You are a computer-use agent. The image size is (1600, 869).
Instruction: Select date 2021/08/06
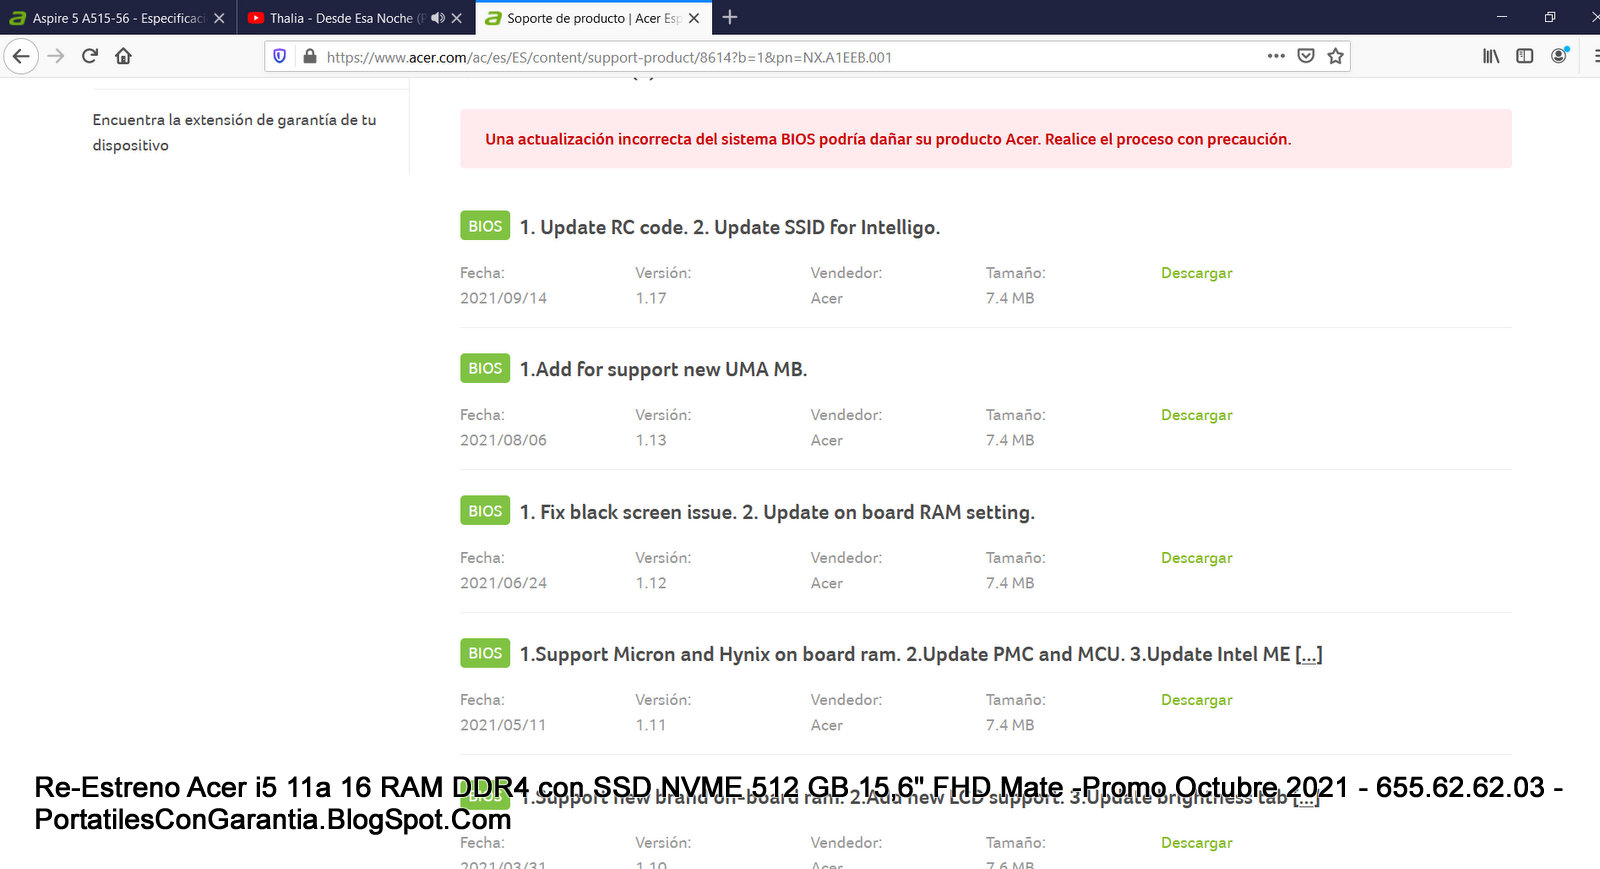click(503, 440)
